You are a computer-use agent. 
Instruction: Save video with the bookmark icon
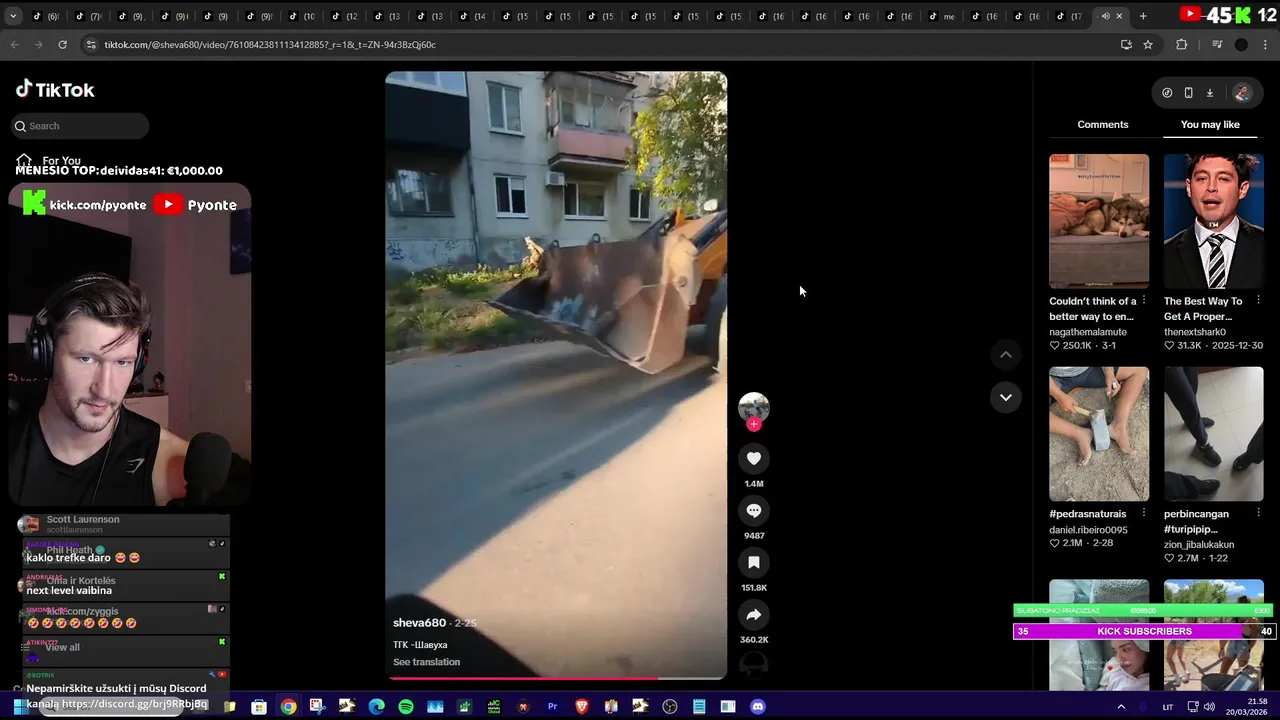pyautogui.click(x=754, y=562)
